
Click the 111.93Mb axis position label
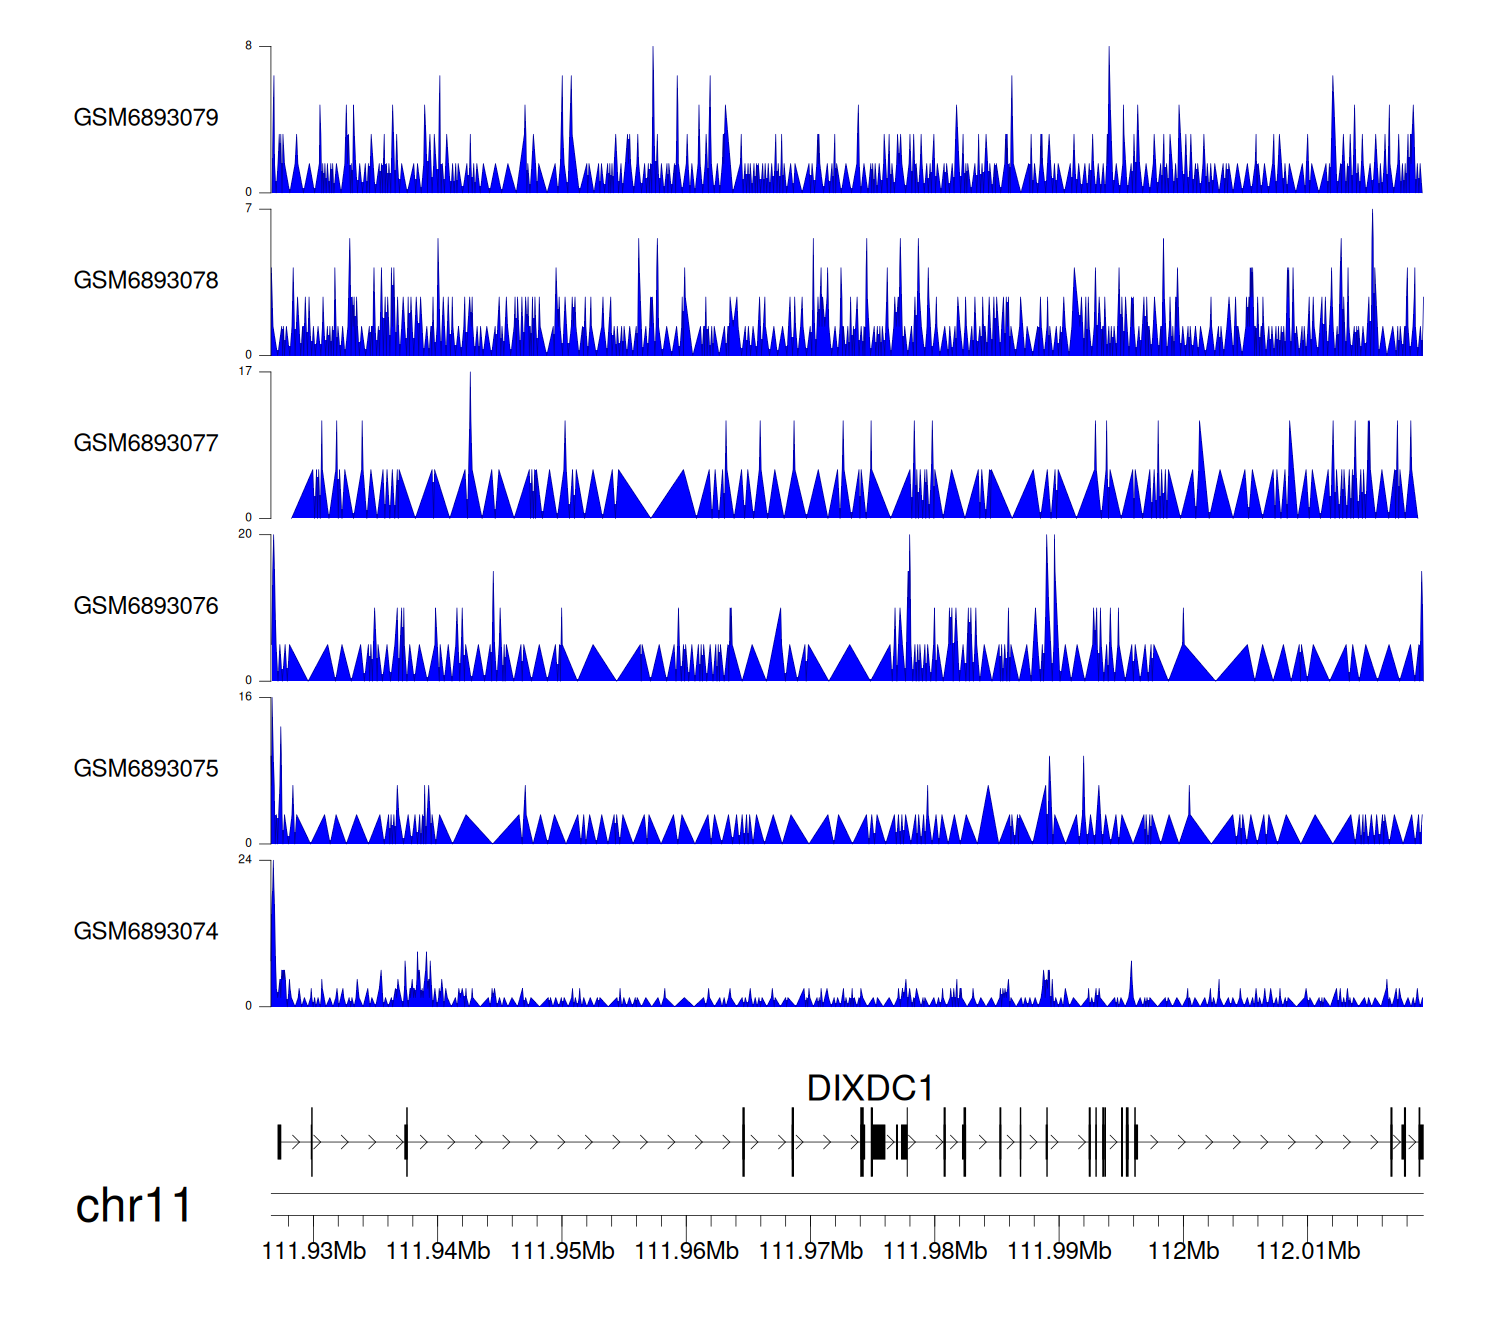(x=314, y=1251)
